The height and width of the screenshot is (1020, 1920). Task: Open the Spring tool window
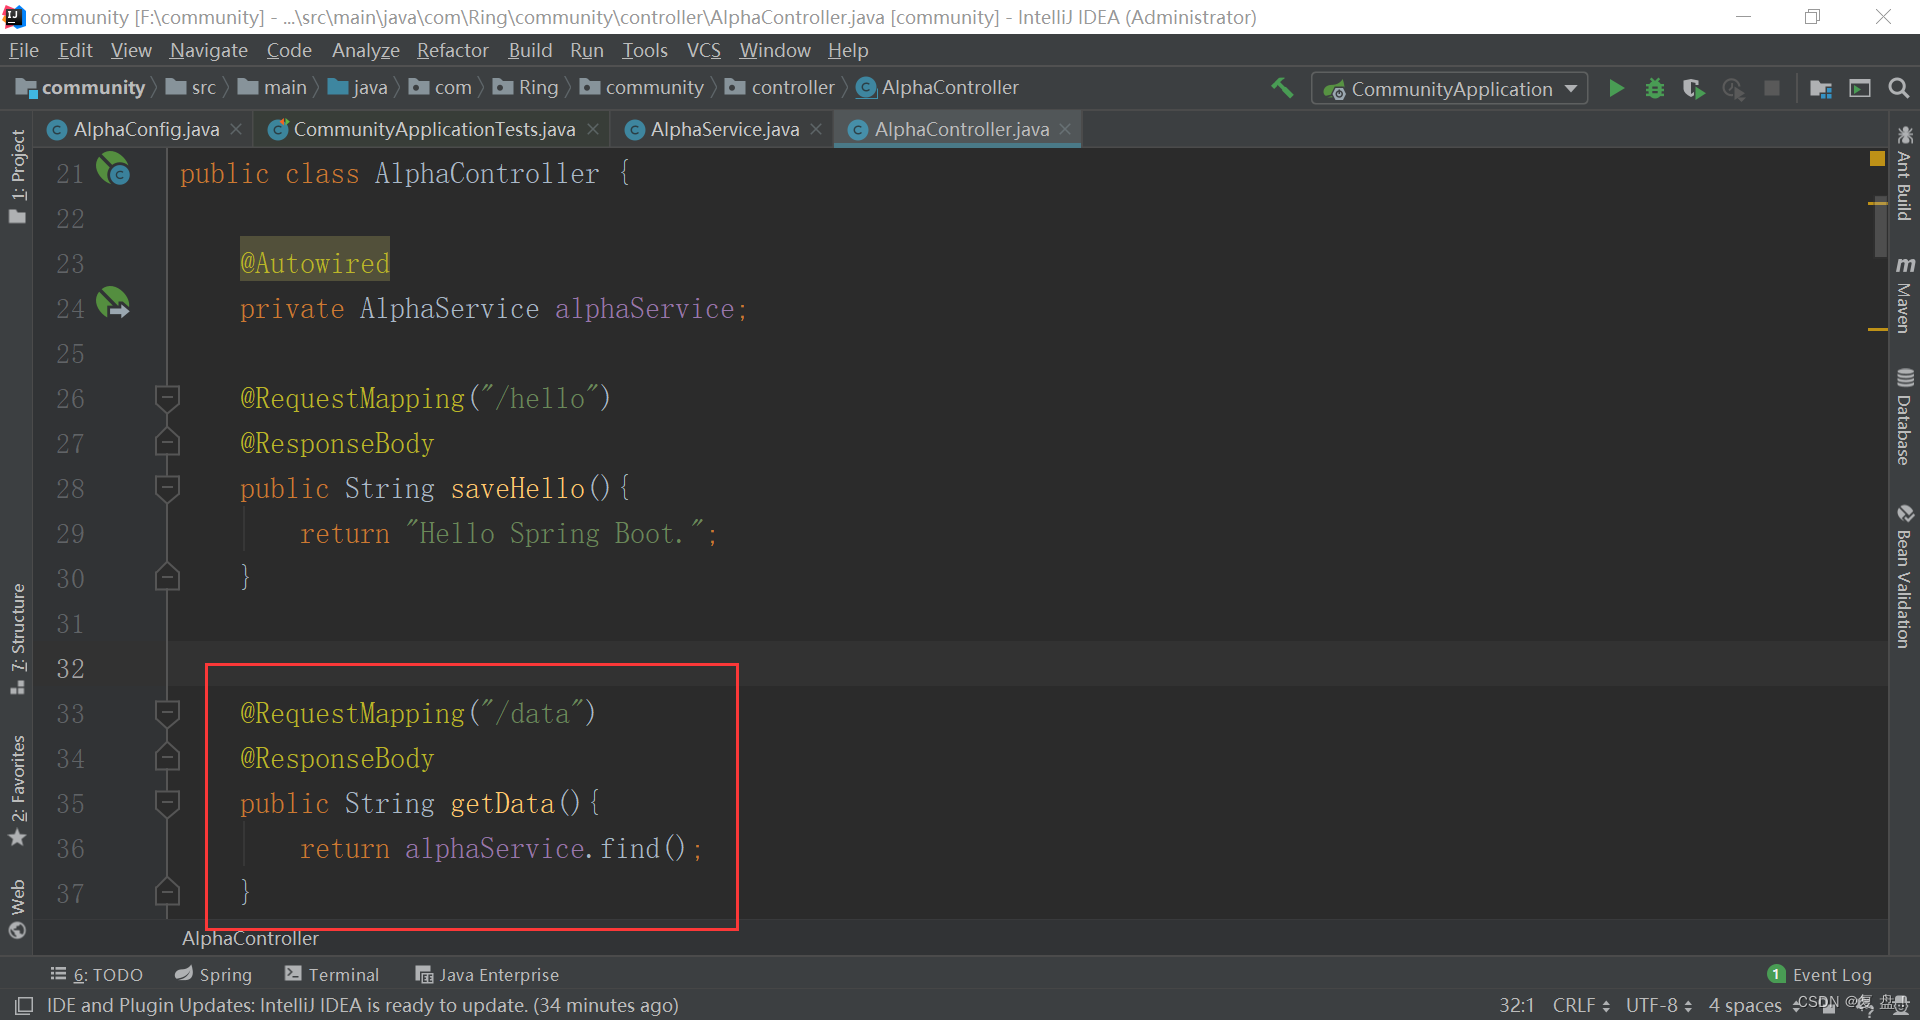pos(213,974)
